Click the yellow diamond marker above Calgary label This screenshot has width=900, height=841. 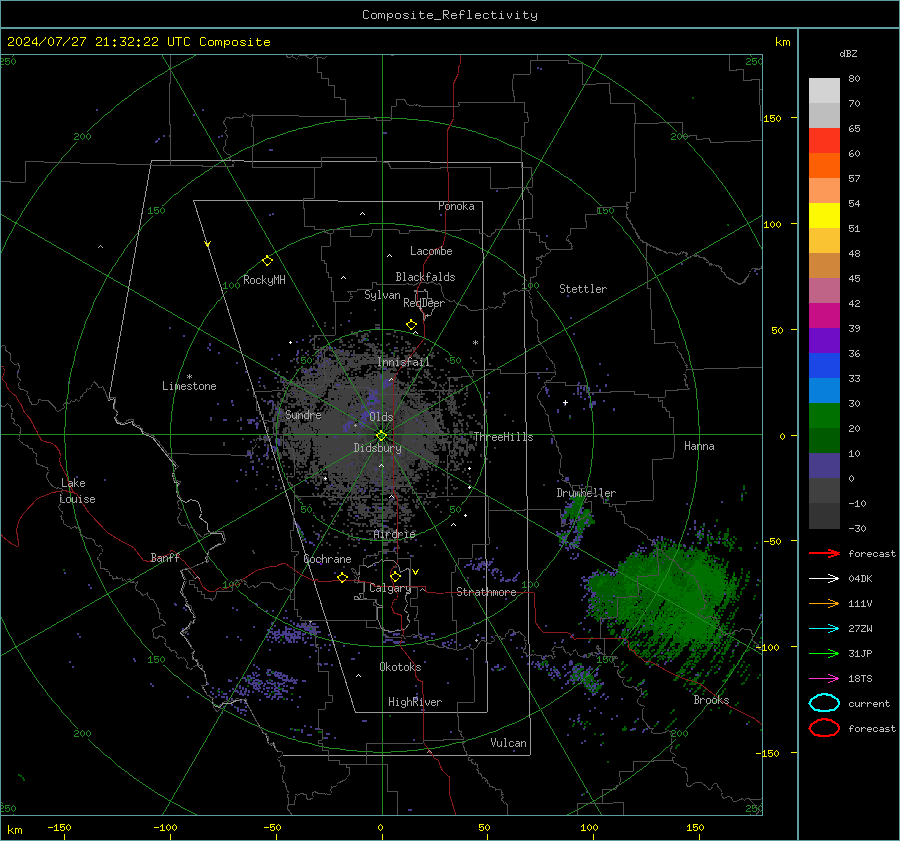tap(395, 576)
